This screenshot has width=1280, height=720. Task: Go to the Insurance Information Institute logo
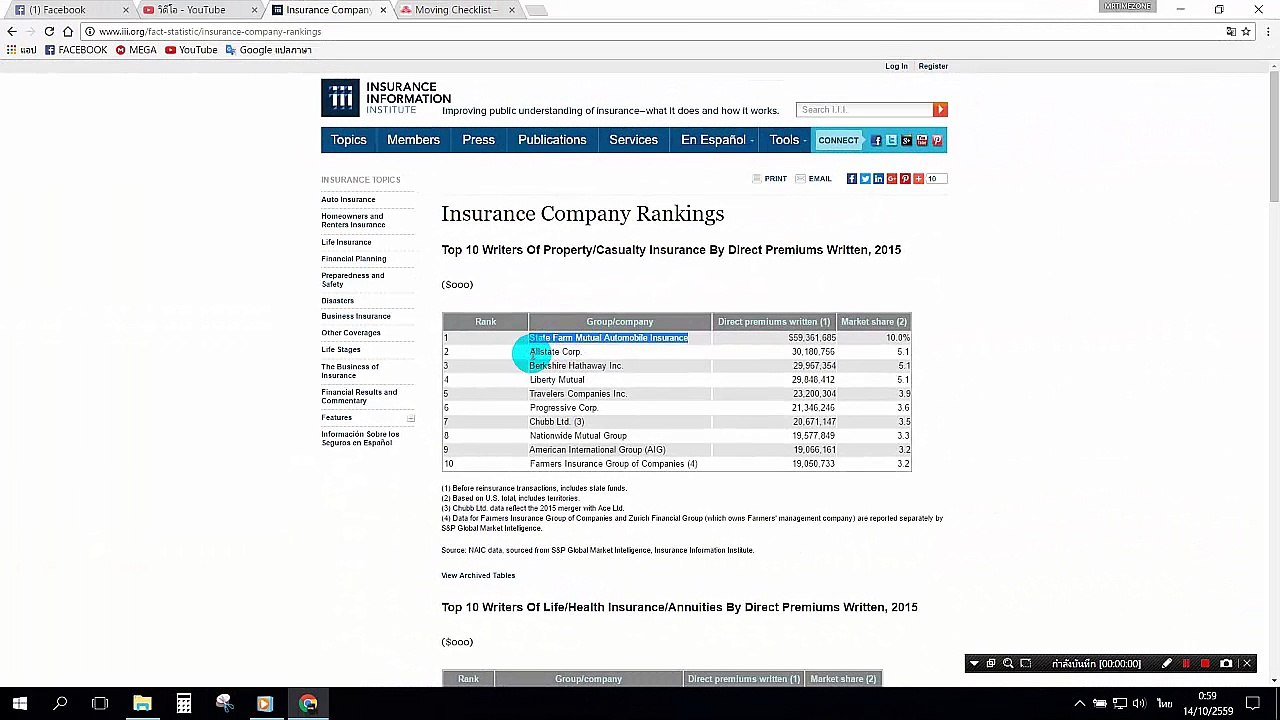tap(386, 98)
